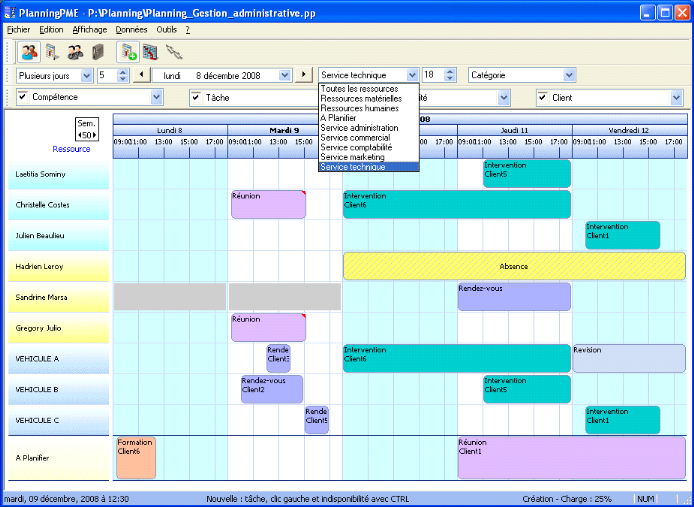694x507 pixels.
Task: Choose Toutes les ressources in the list
Action: (368, 89)
